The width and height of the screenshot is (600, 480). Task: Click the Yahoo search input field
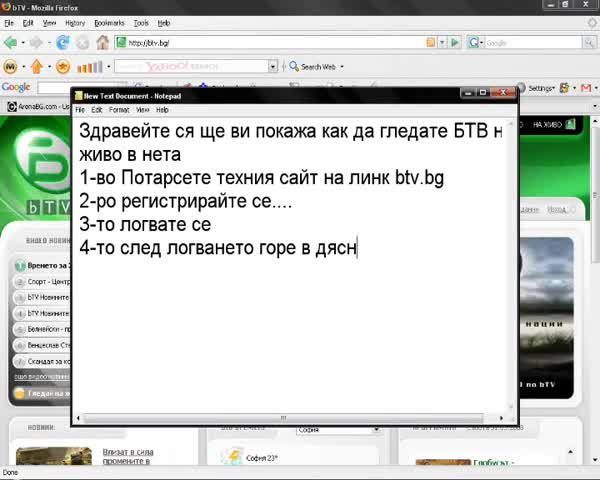[x=191, y=67]
